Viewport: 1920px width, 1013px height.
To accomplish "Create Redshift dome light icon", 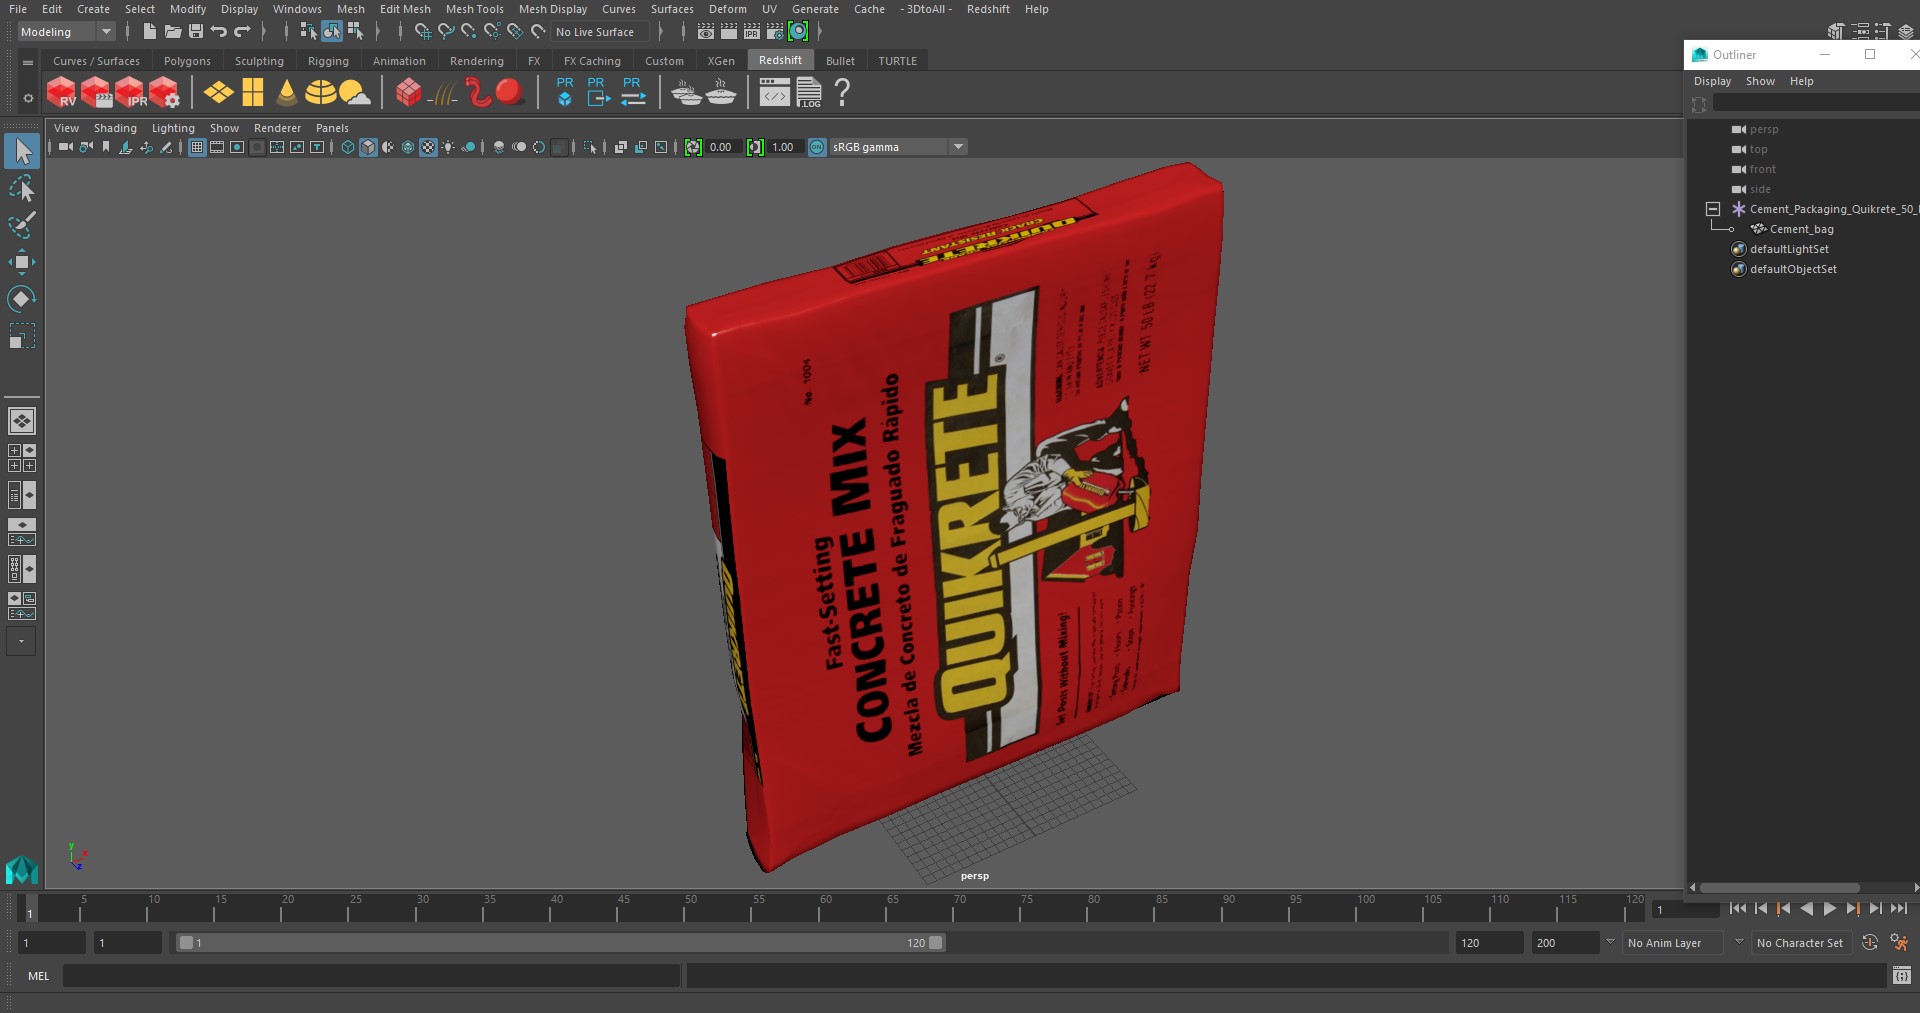I will pyautogui.click(x=320, y=92).
